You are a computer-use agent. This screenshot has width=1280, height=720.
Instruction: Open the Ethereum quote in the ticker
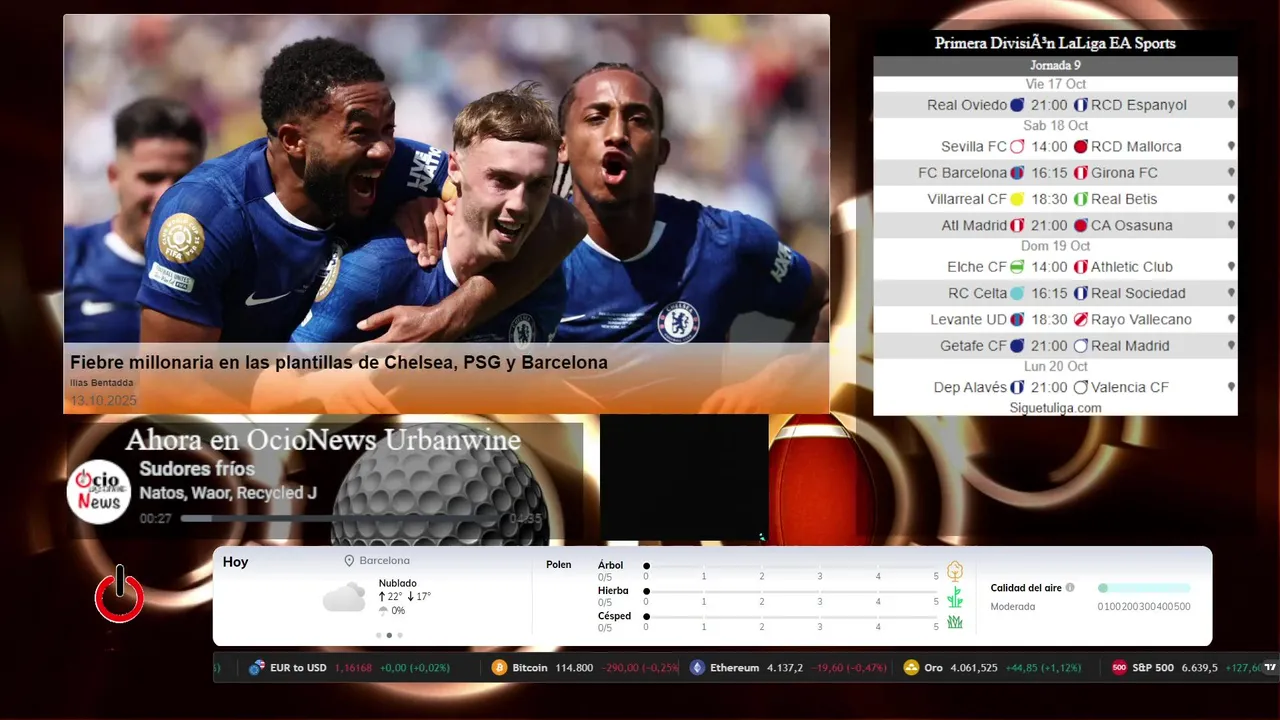coord(788,668)
